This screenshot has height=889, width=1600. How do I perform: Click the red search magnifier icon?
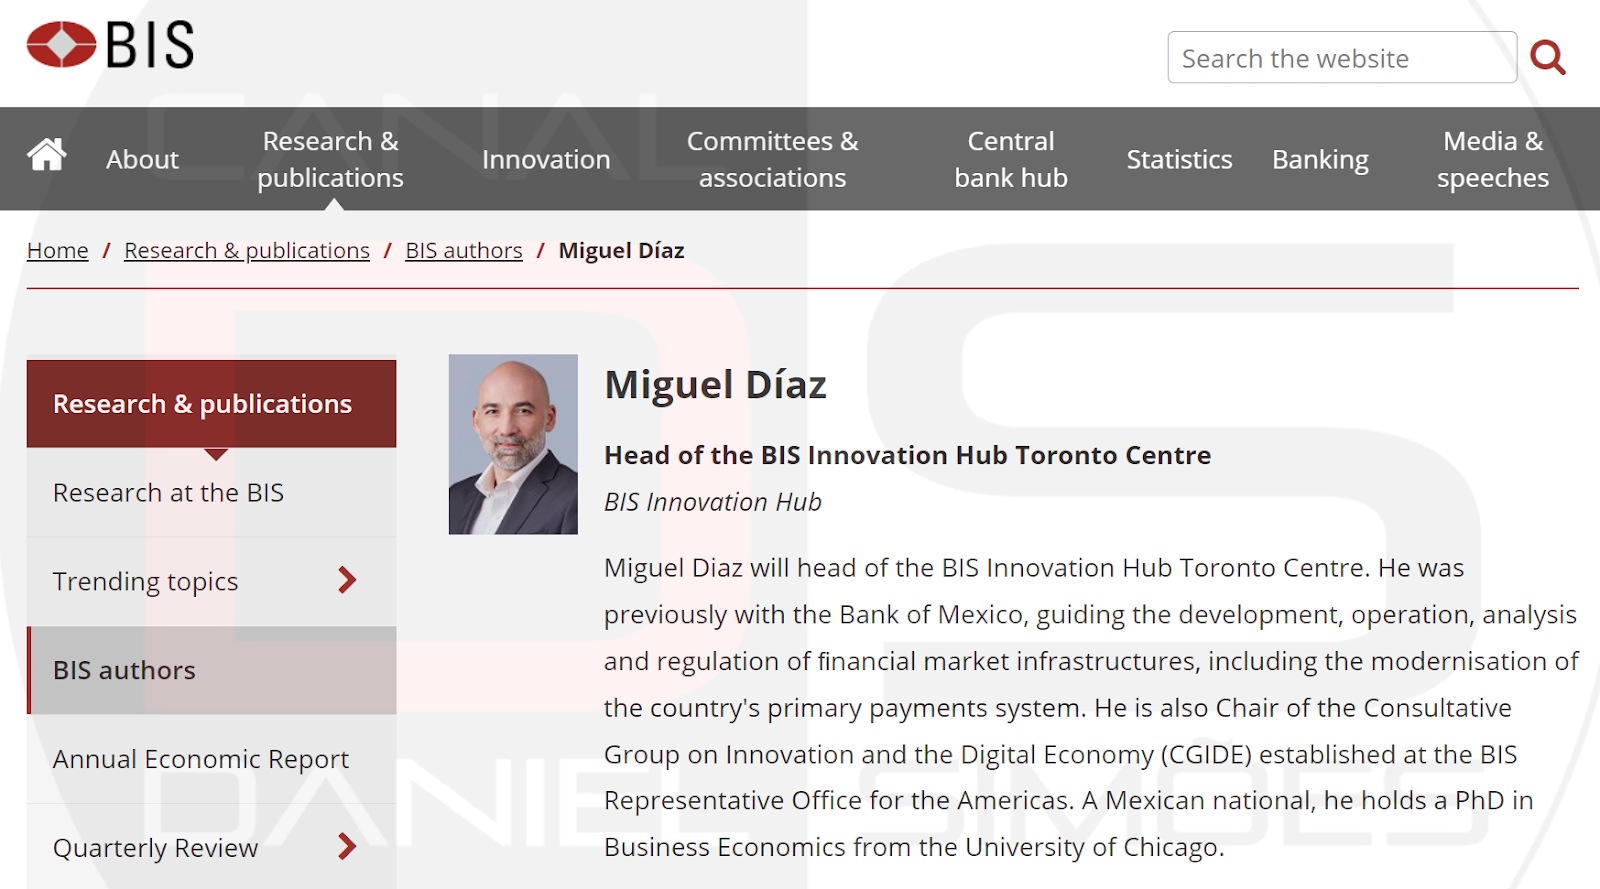[1547, 58]
